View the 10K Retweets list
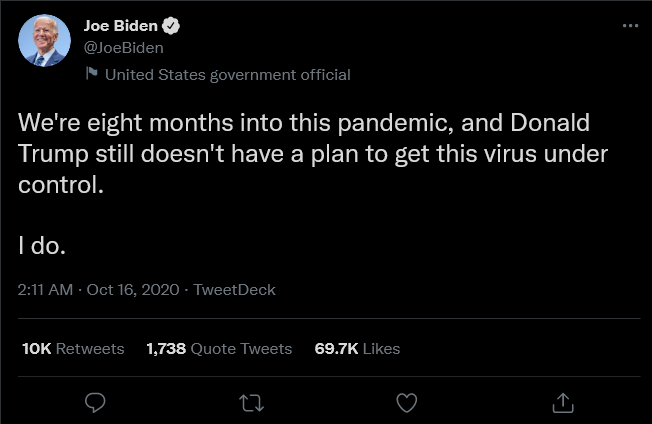 73,349
